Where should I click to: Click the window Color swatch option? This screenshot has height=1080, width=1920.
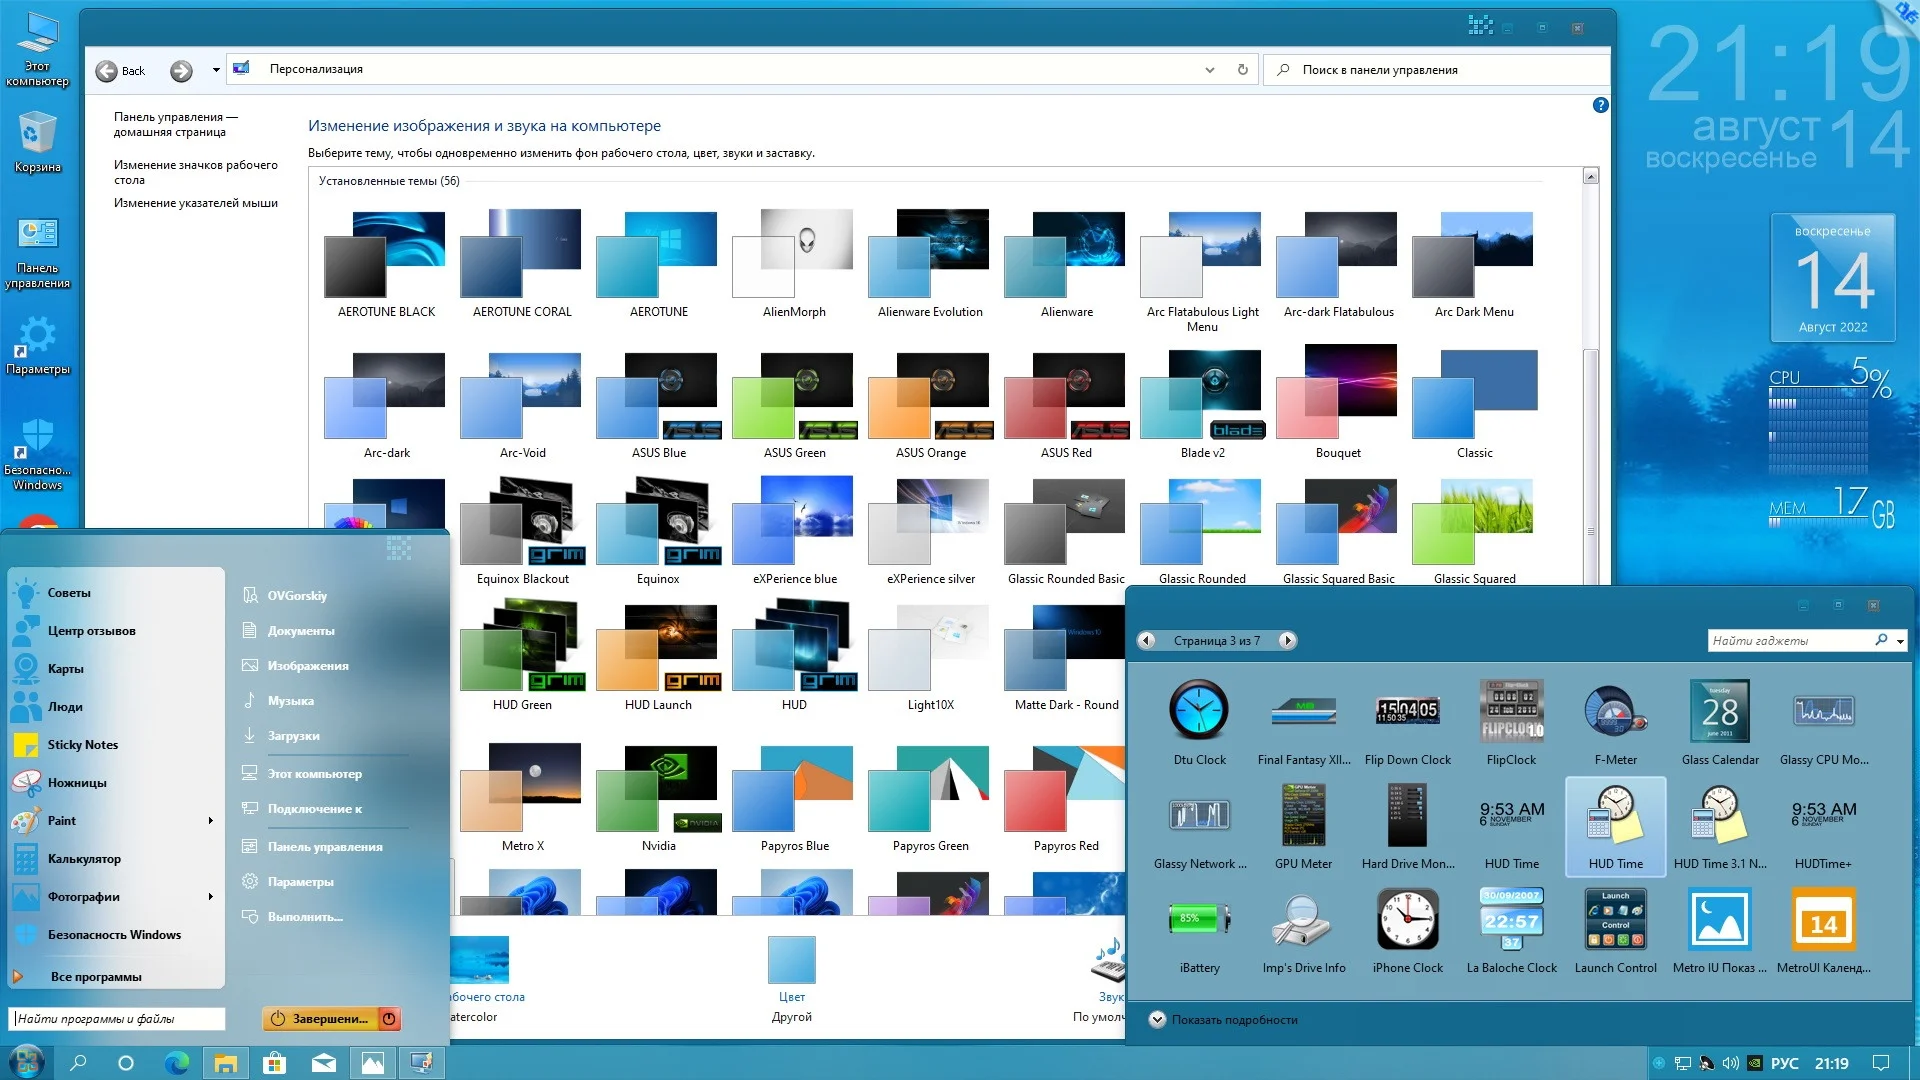coord(791,960)
